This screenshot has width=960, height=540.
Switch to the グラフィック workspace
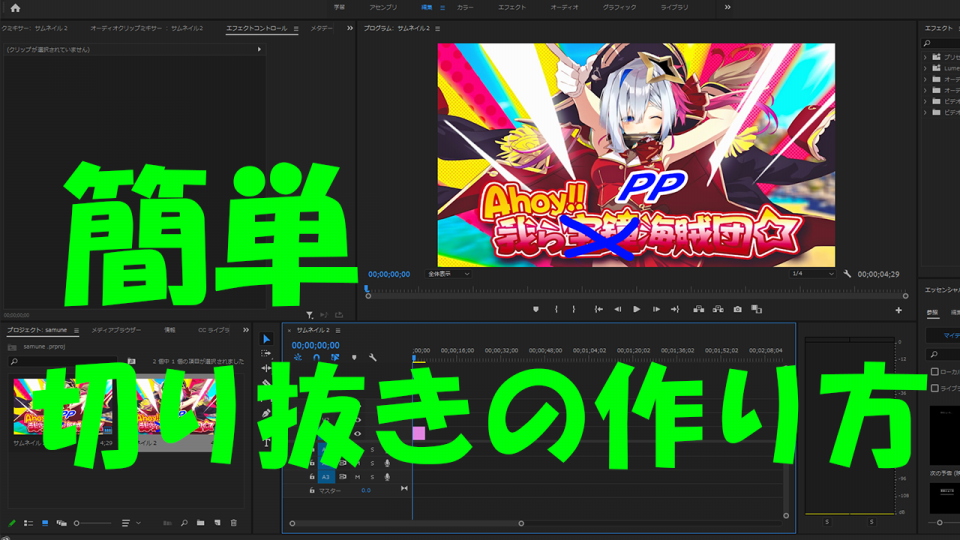619,8
